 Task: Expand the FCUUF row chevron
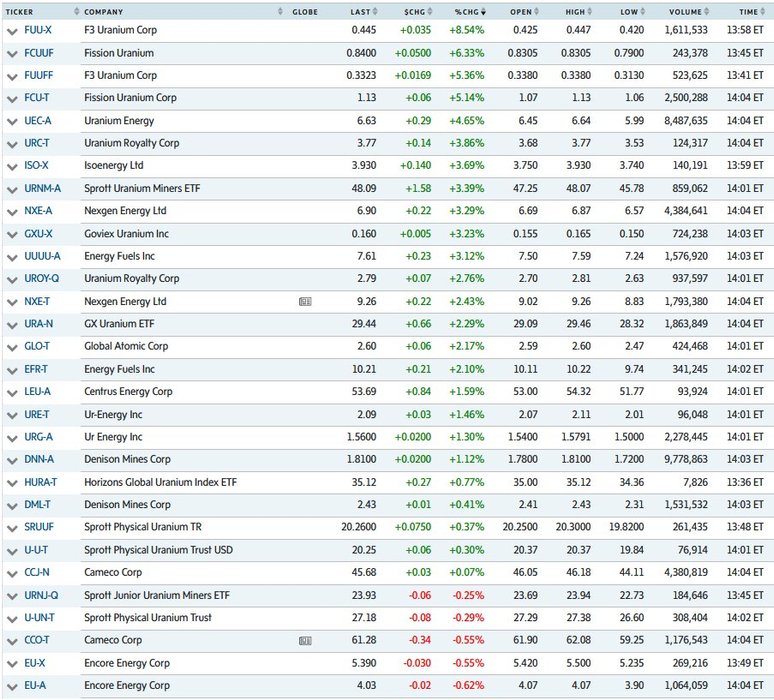12,54
